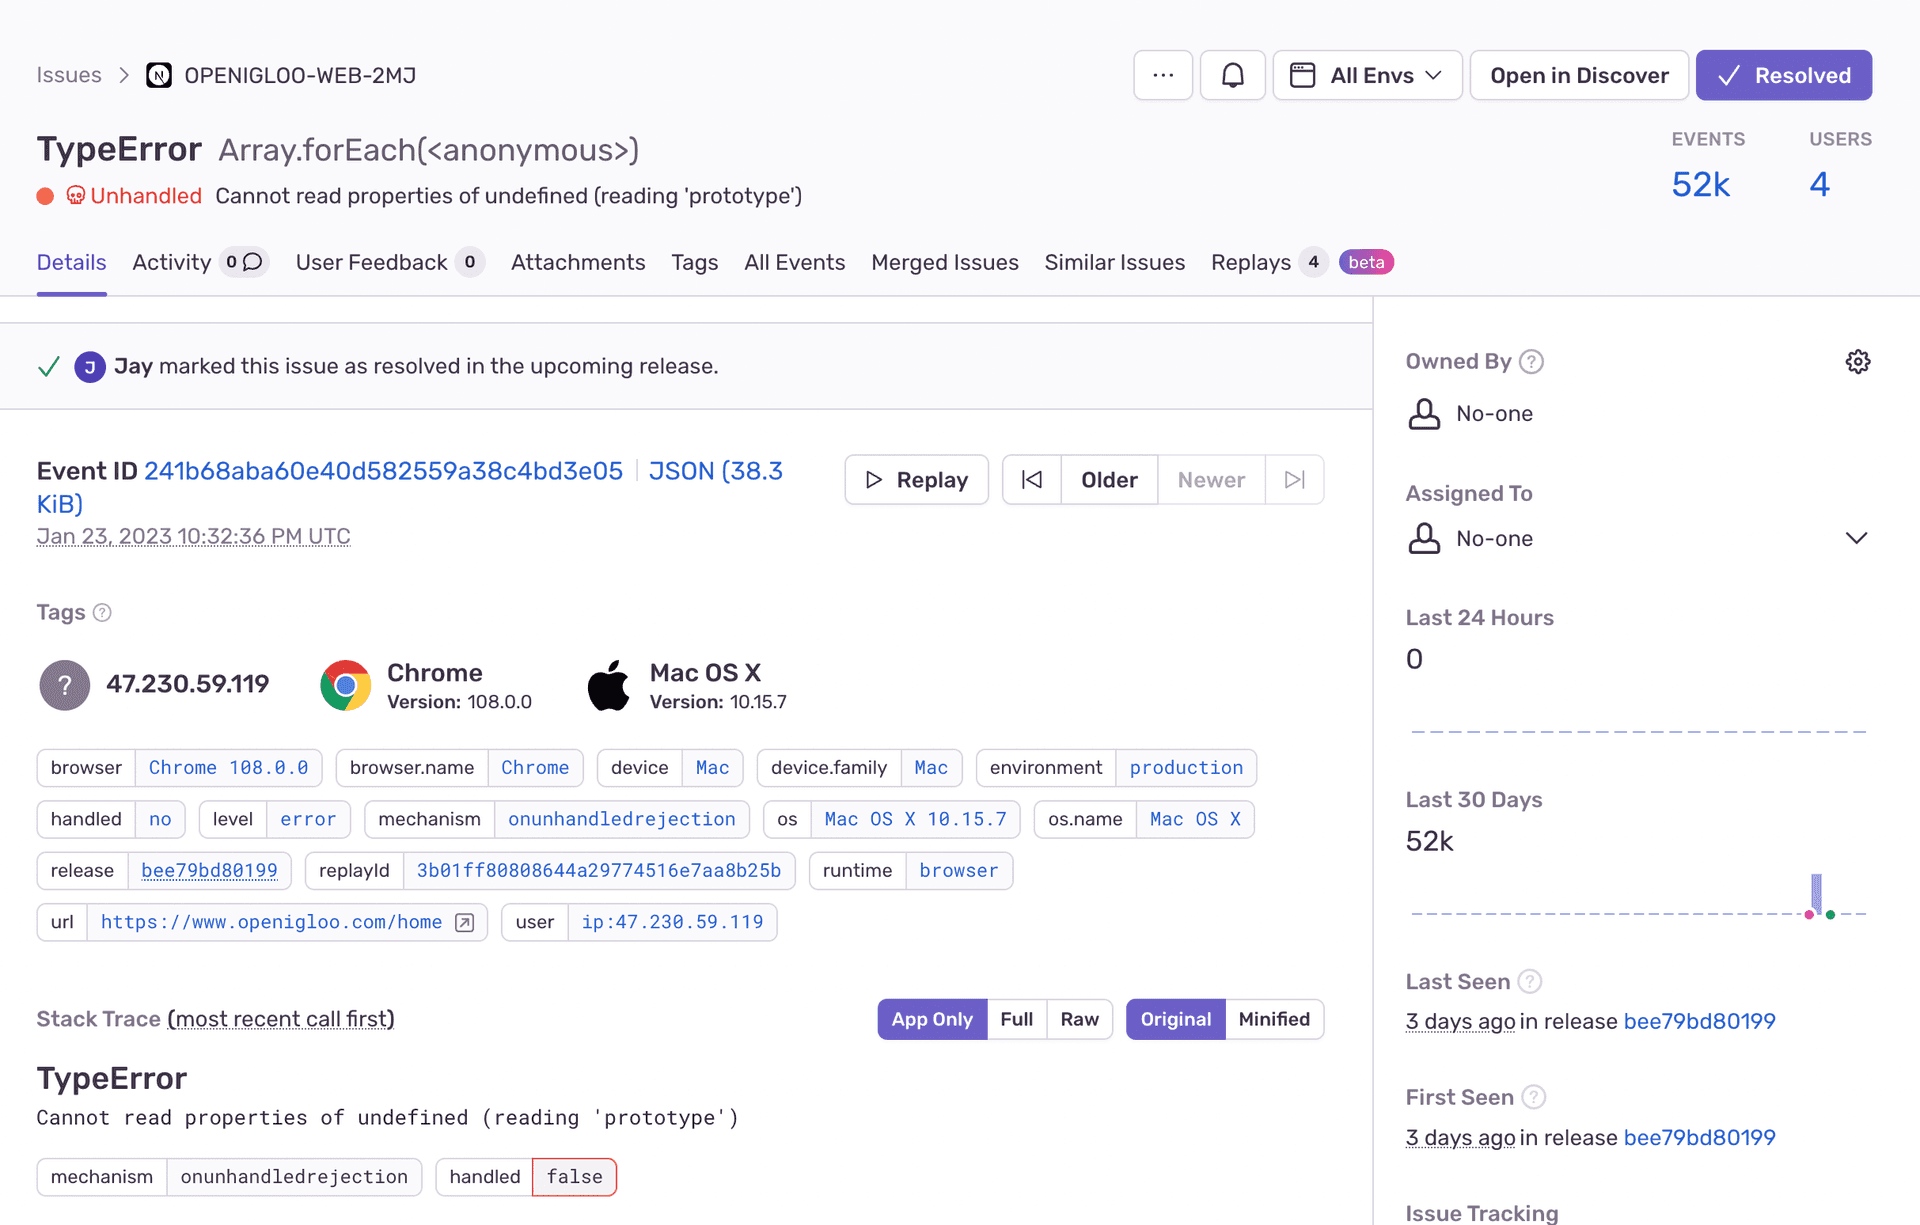Open the Activity tab
The width and height of the screenshot is (1920, 1225).
(200, 262)
